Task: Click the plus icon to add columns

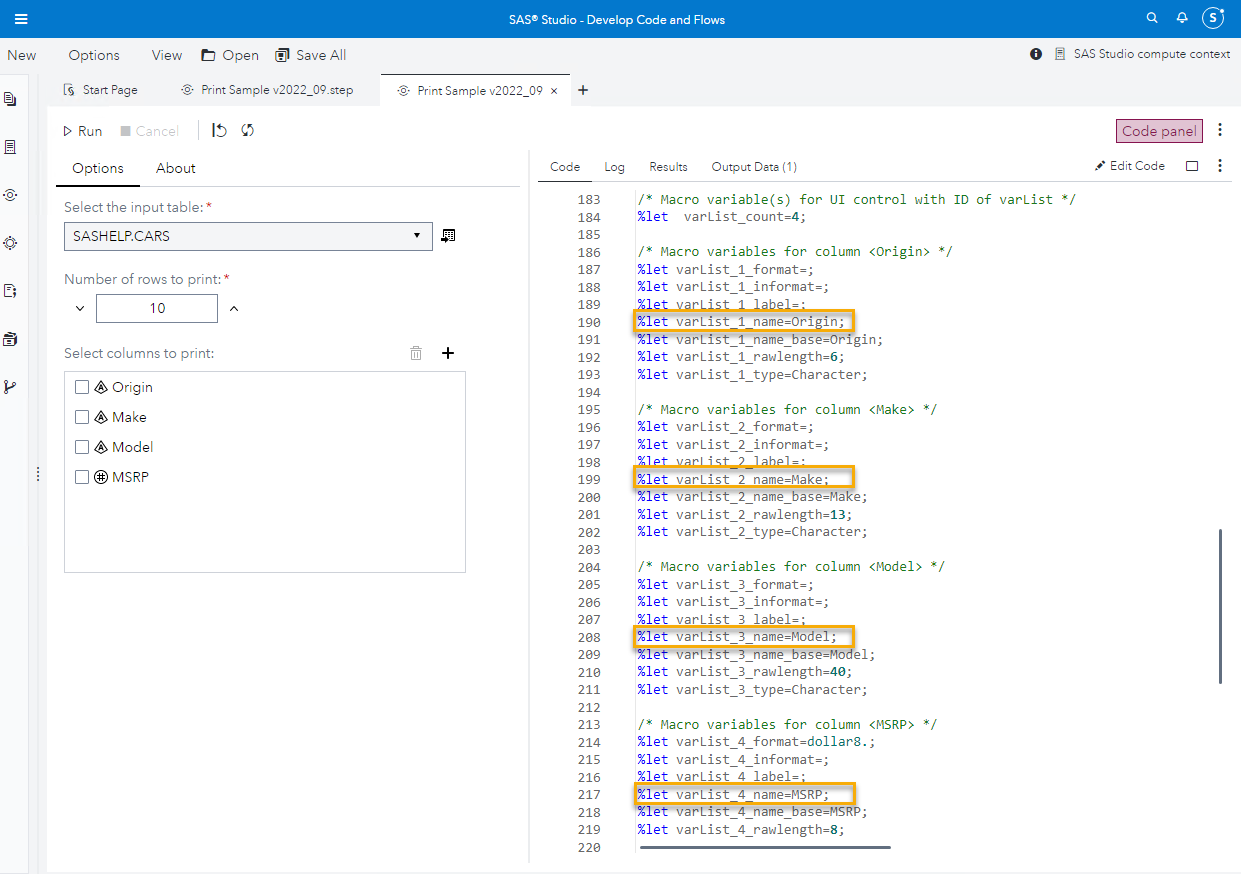Action: tap(447, 352)
